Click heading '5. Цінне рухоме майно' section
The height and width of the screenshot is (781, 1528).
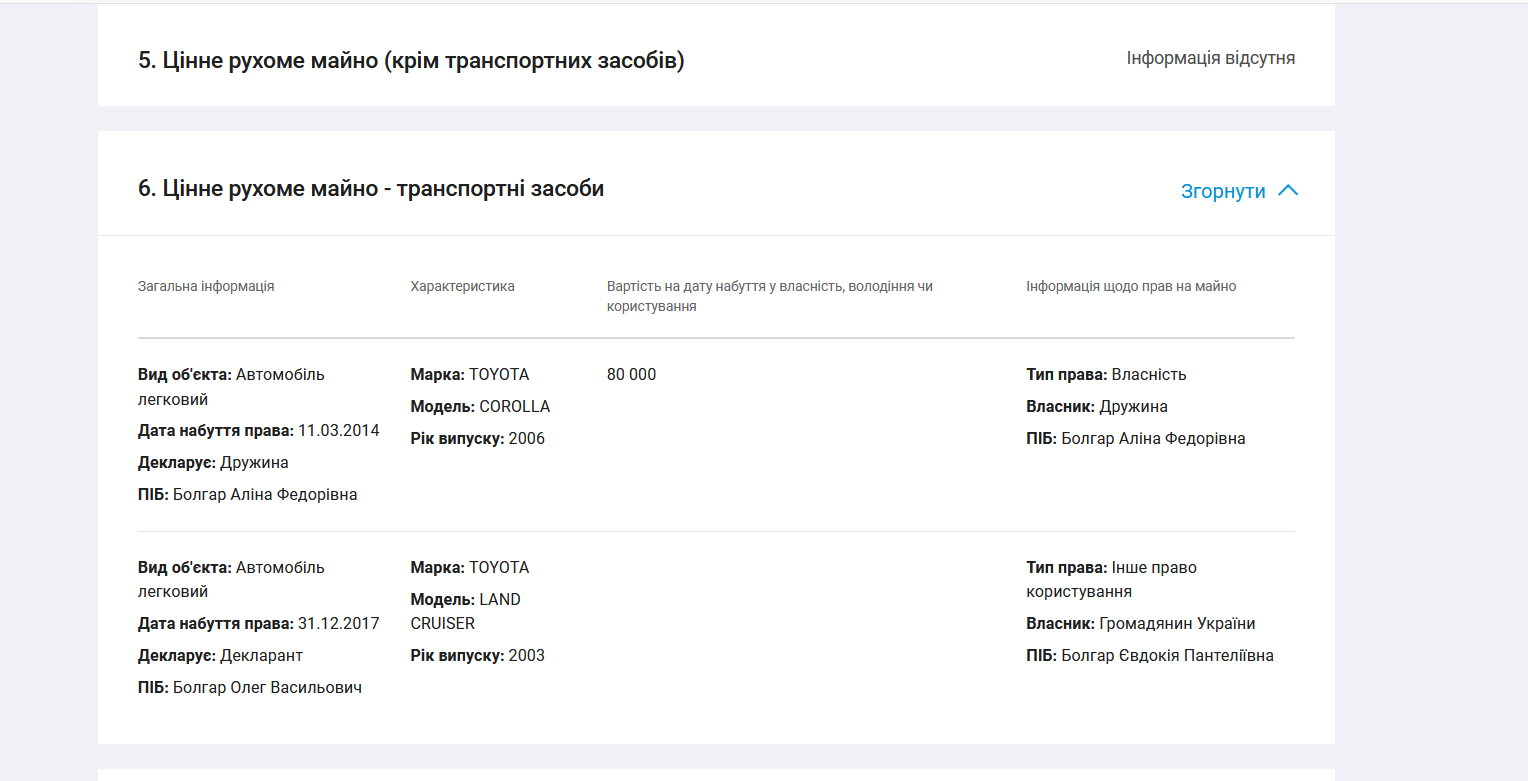411,60
